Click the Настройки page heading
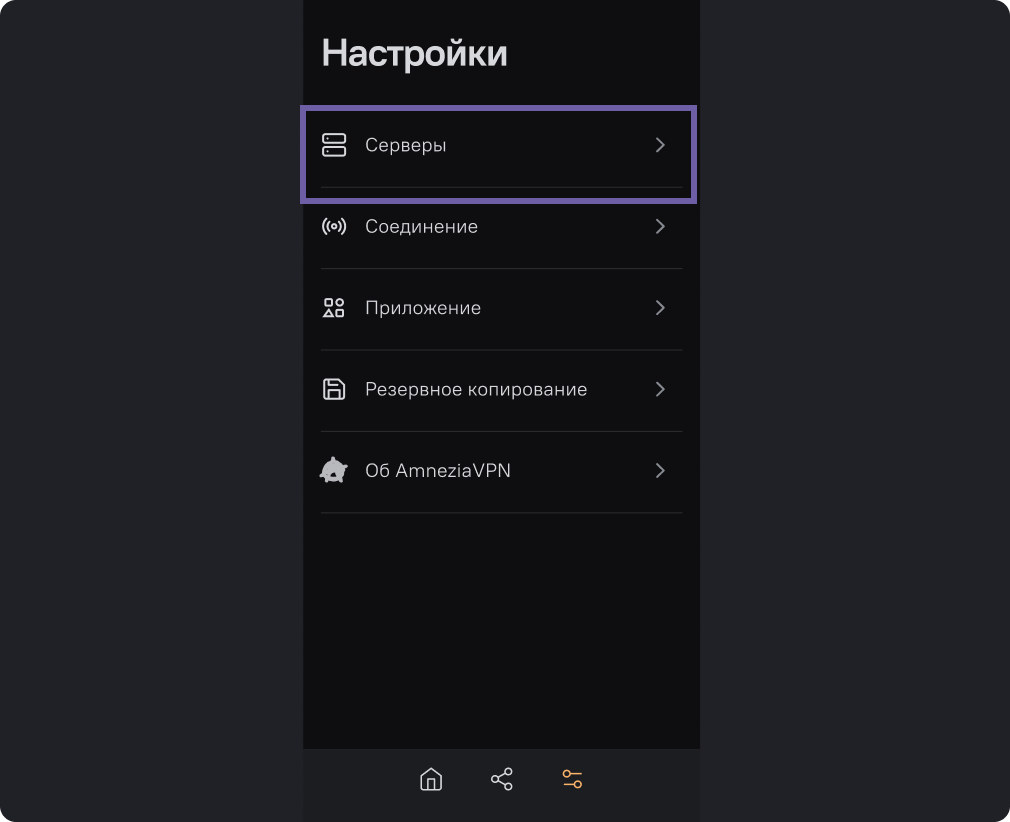 coord(414,53)
